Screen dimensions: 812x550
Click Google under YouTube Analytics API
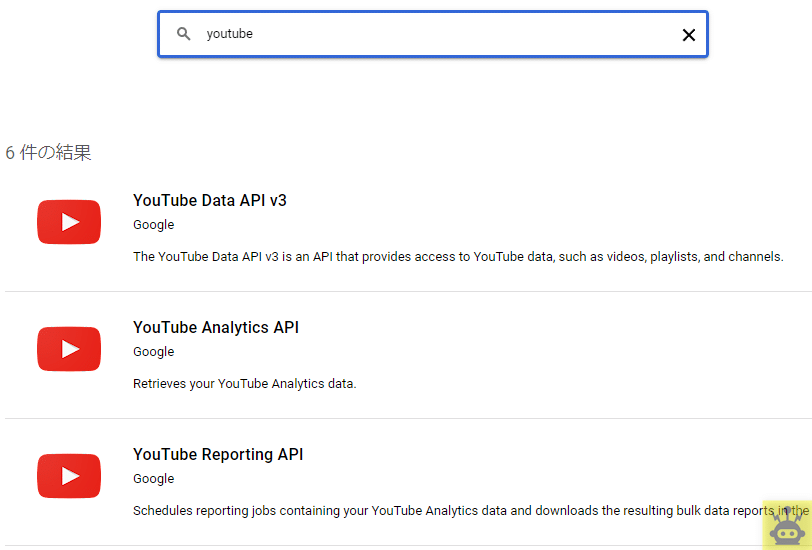(154, 352)
